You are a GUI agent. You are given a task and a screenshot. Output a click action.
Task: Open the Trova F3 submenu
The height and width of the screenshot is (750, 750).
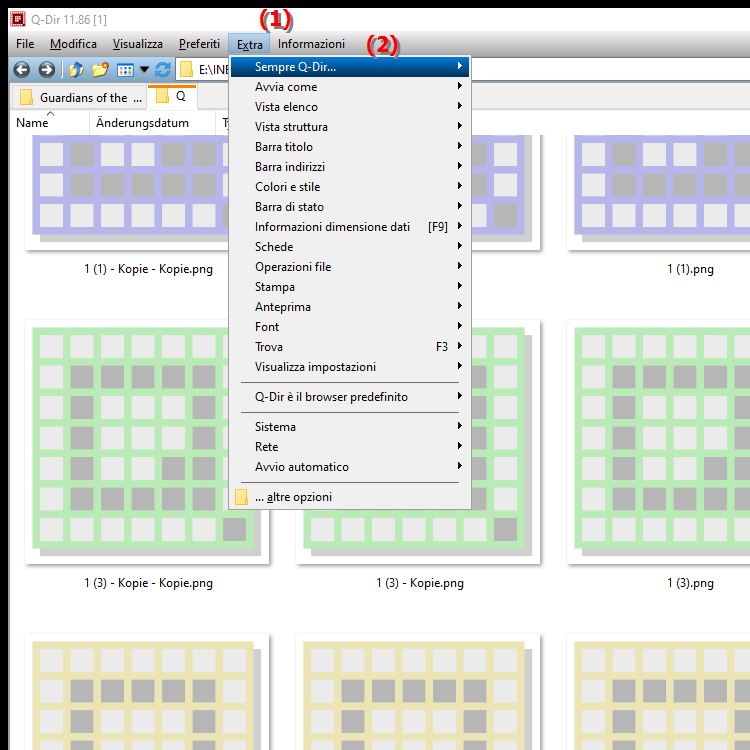click(x=350, y=347)
